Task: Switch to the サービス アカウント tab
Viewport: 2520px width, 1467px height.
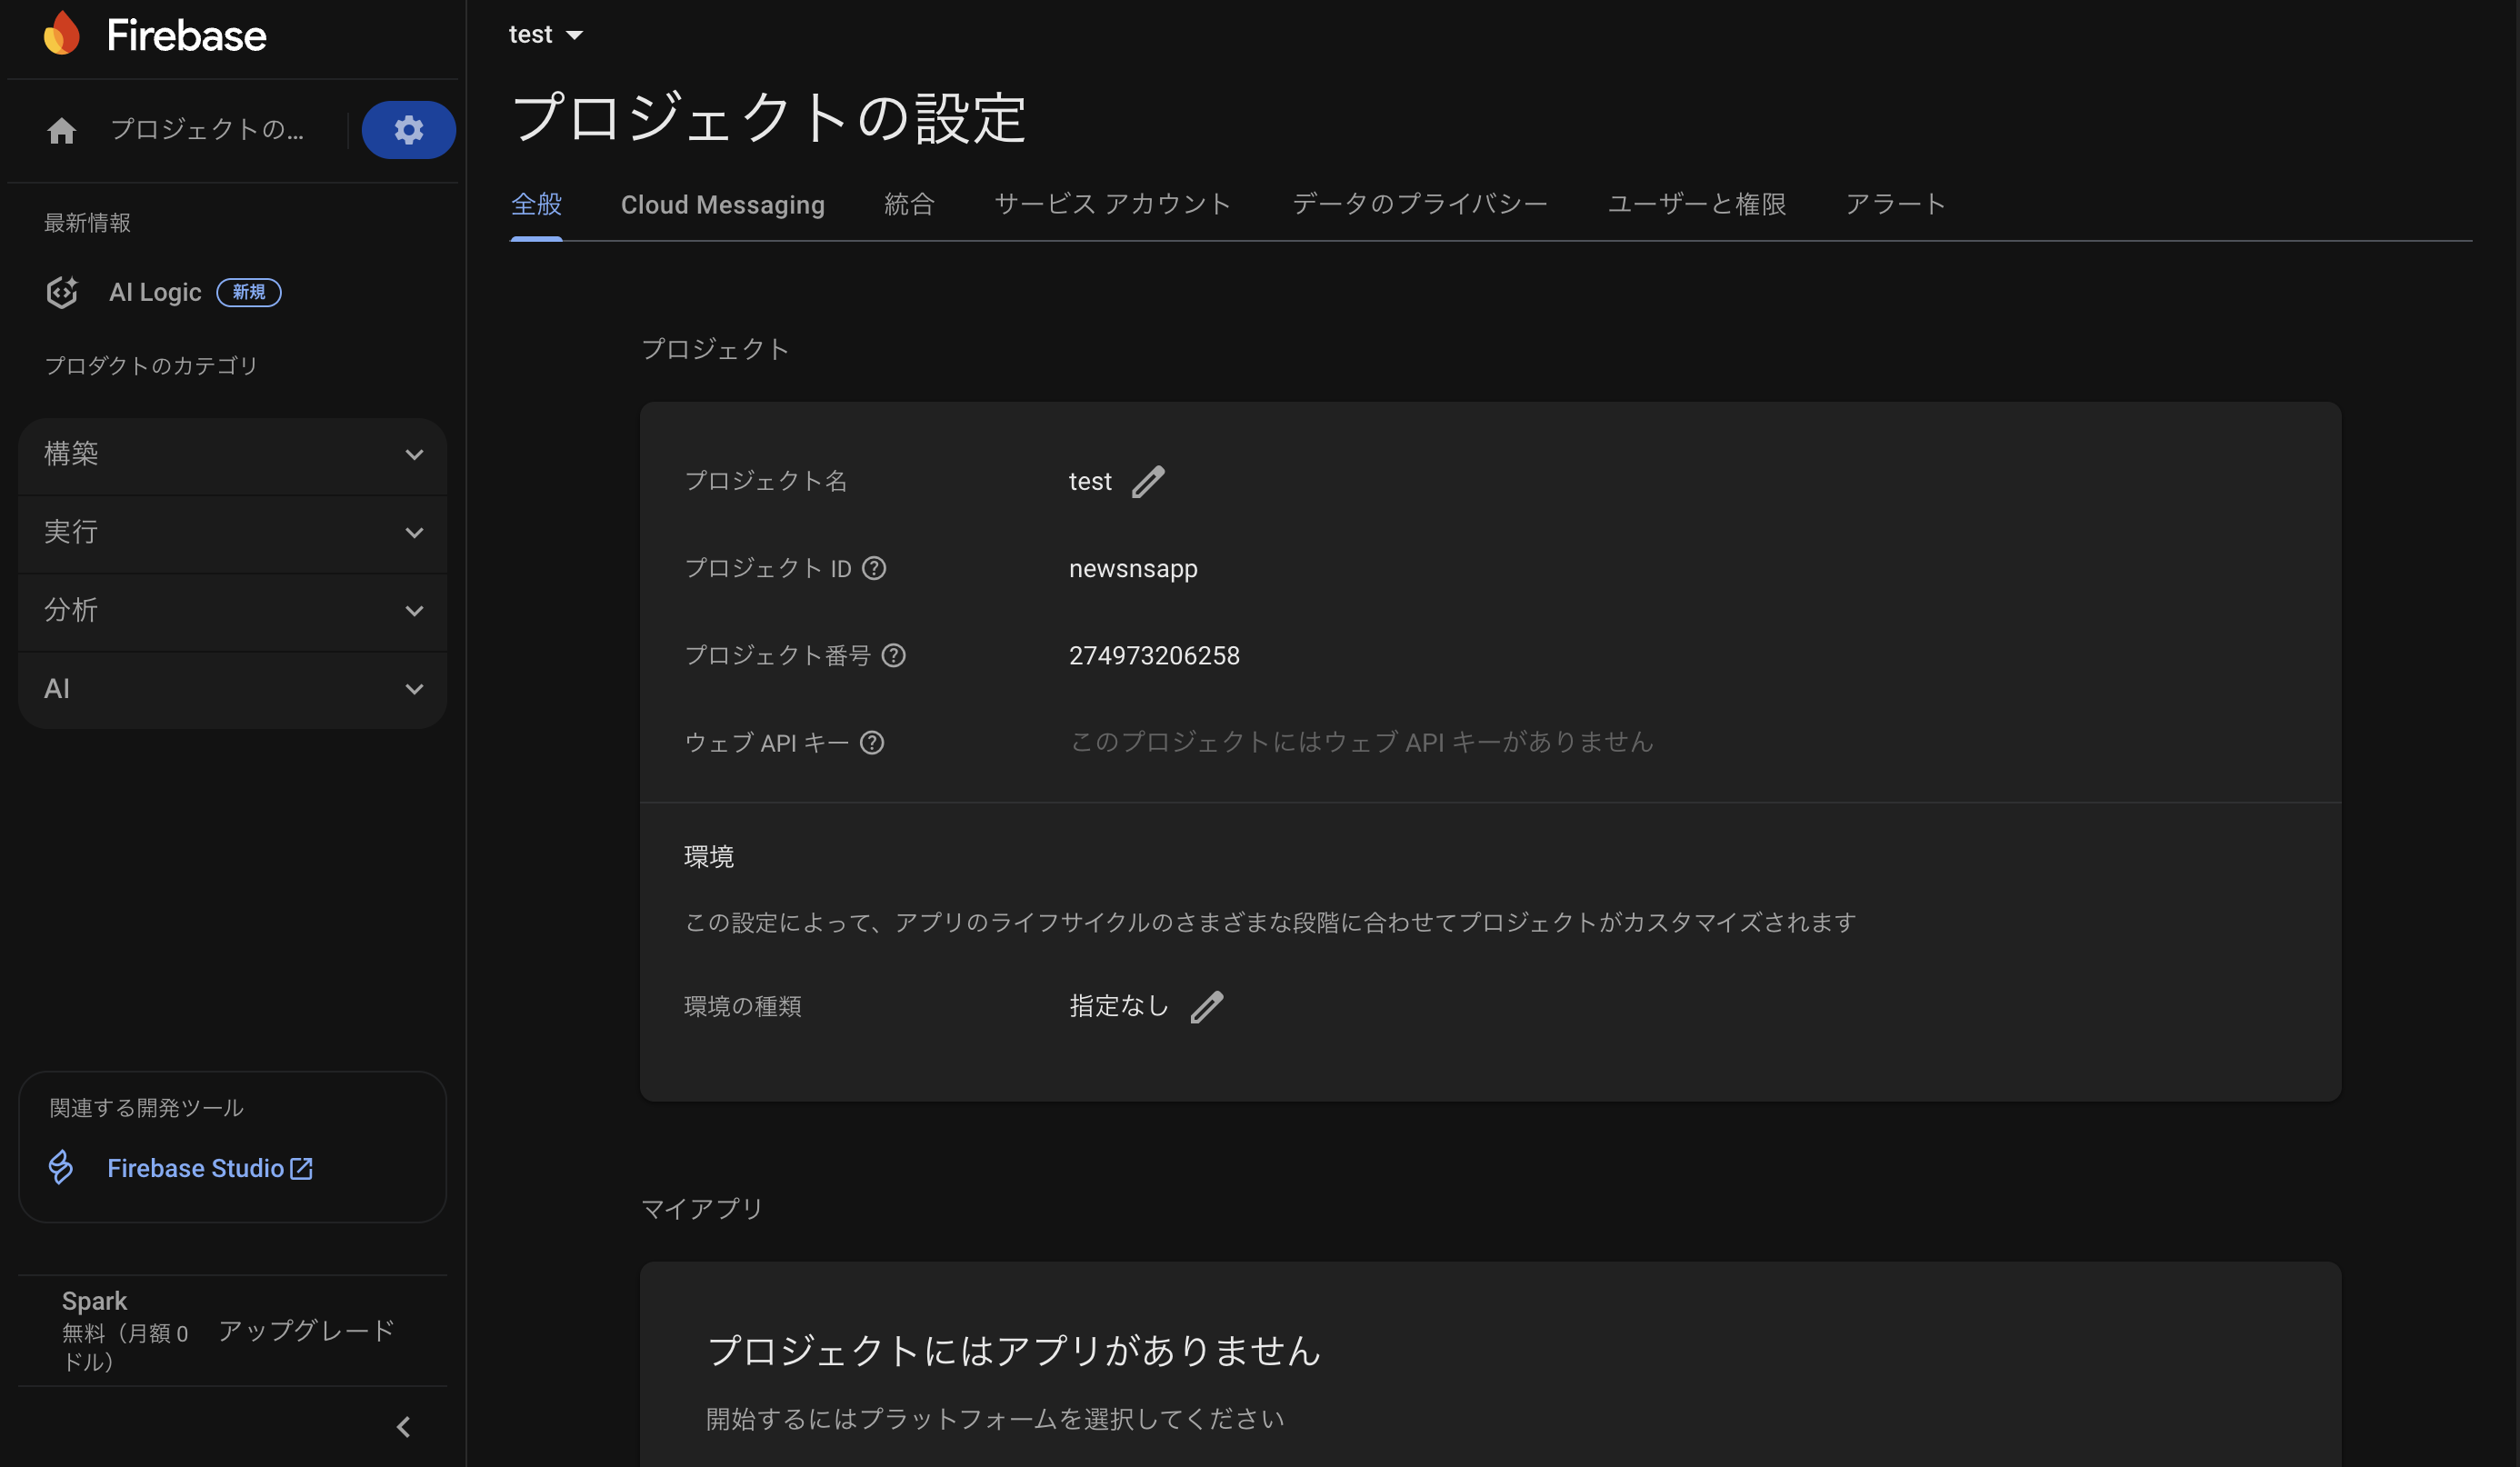Action: coord(1113,205)
